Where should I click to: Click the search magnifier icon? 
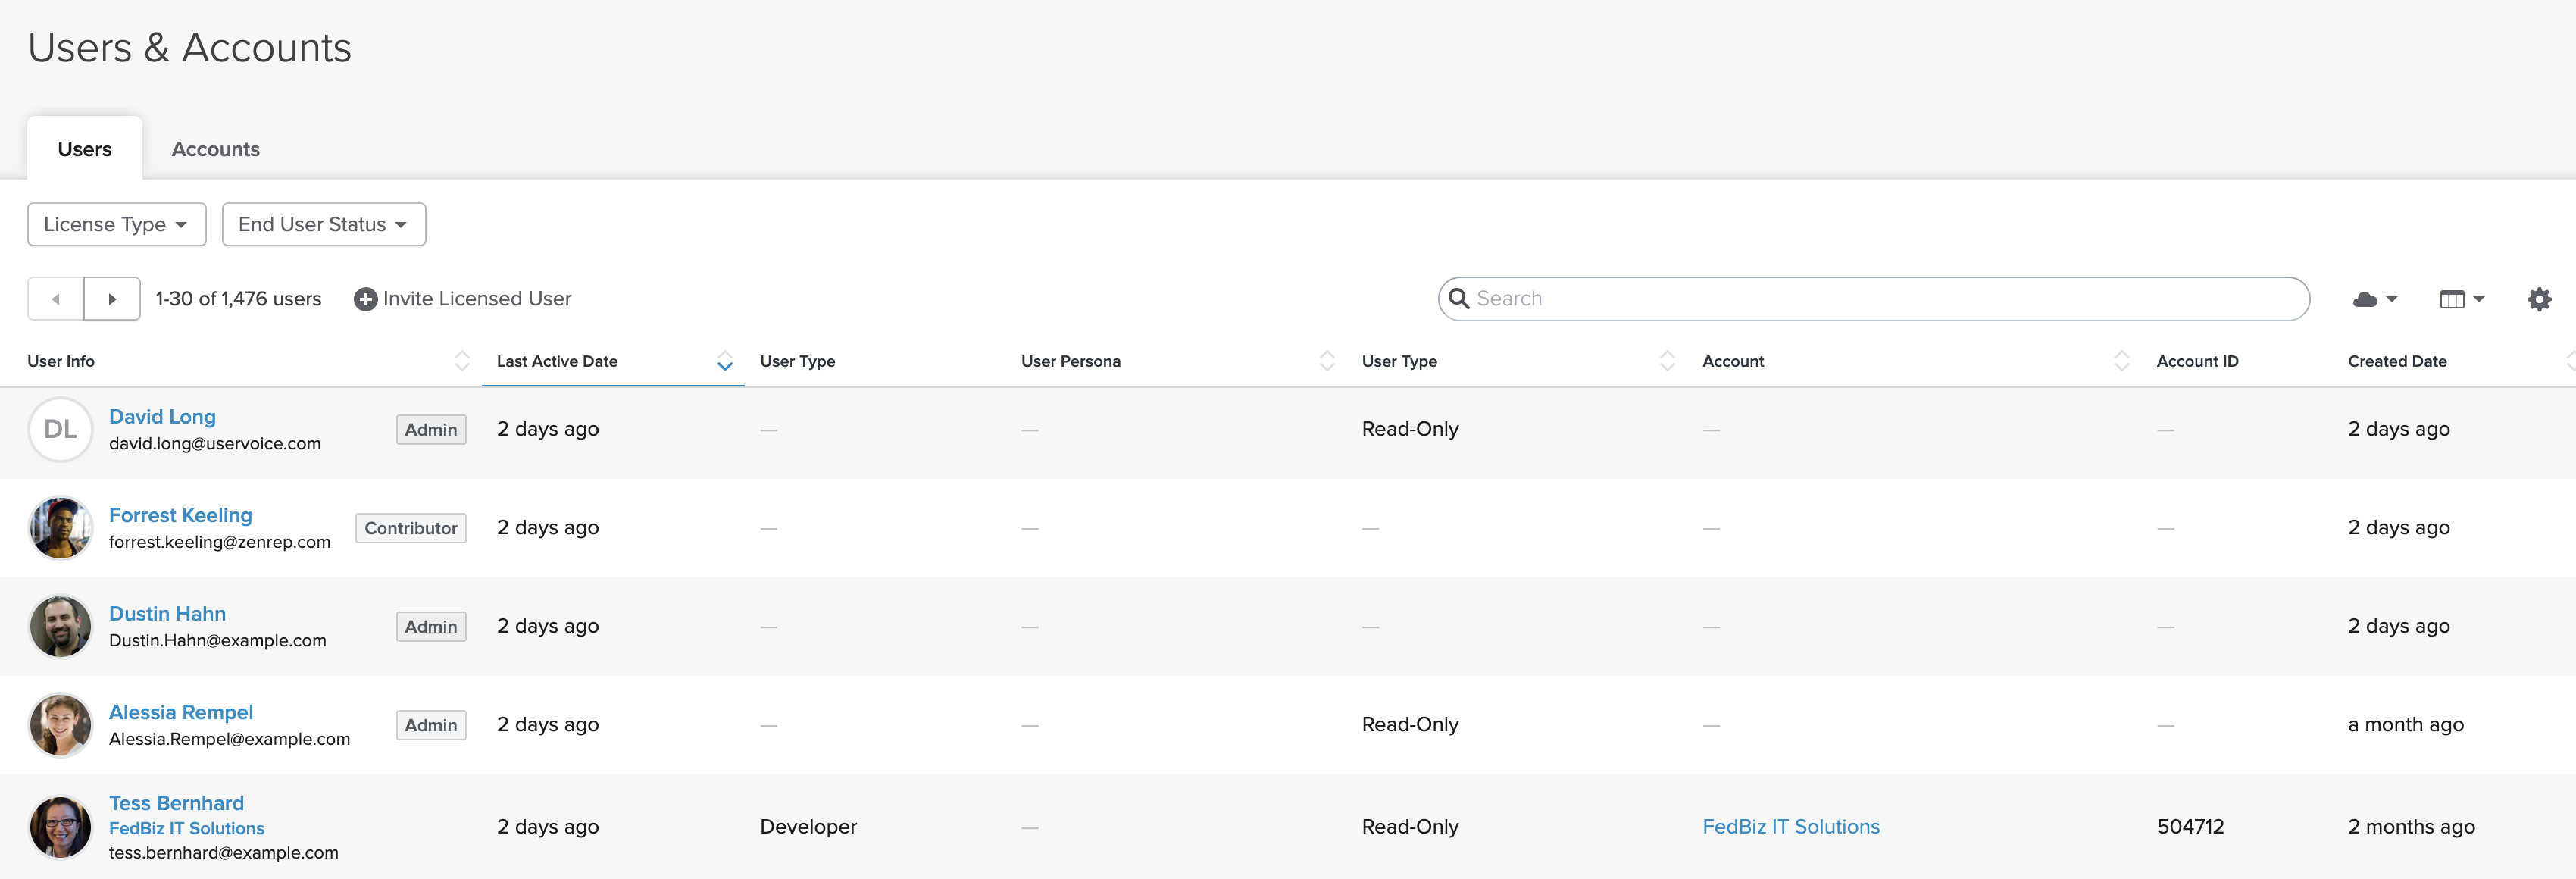pos(1458,299)
